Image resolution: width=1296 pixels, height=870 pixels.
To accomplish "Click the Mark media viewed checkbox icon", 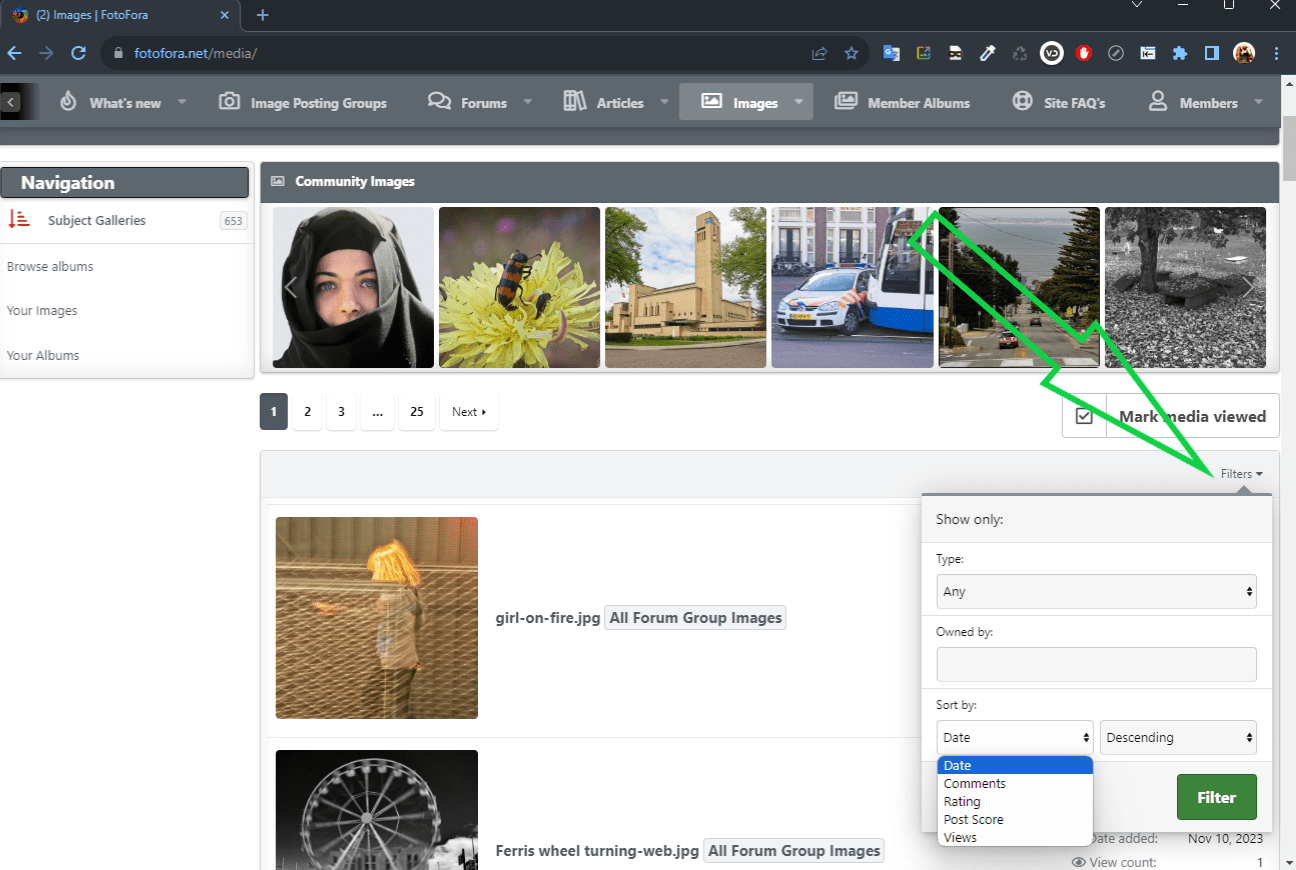I will coord(1084,416).
